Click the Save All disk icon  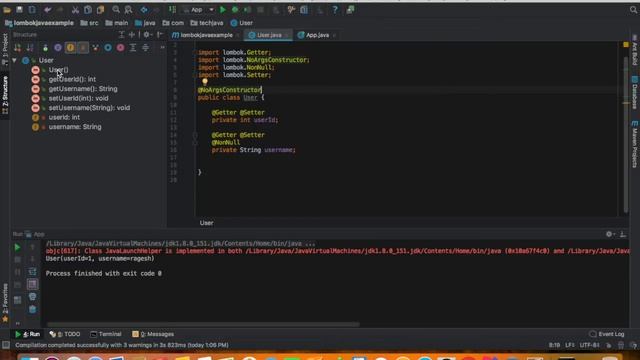click(19, 9)
